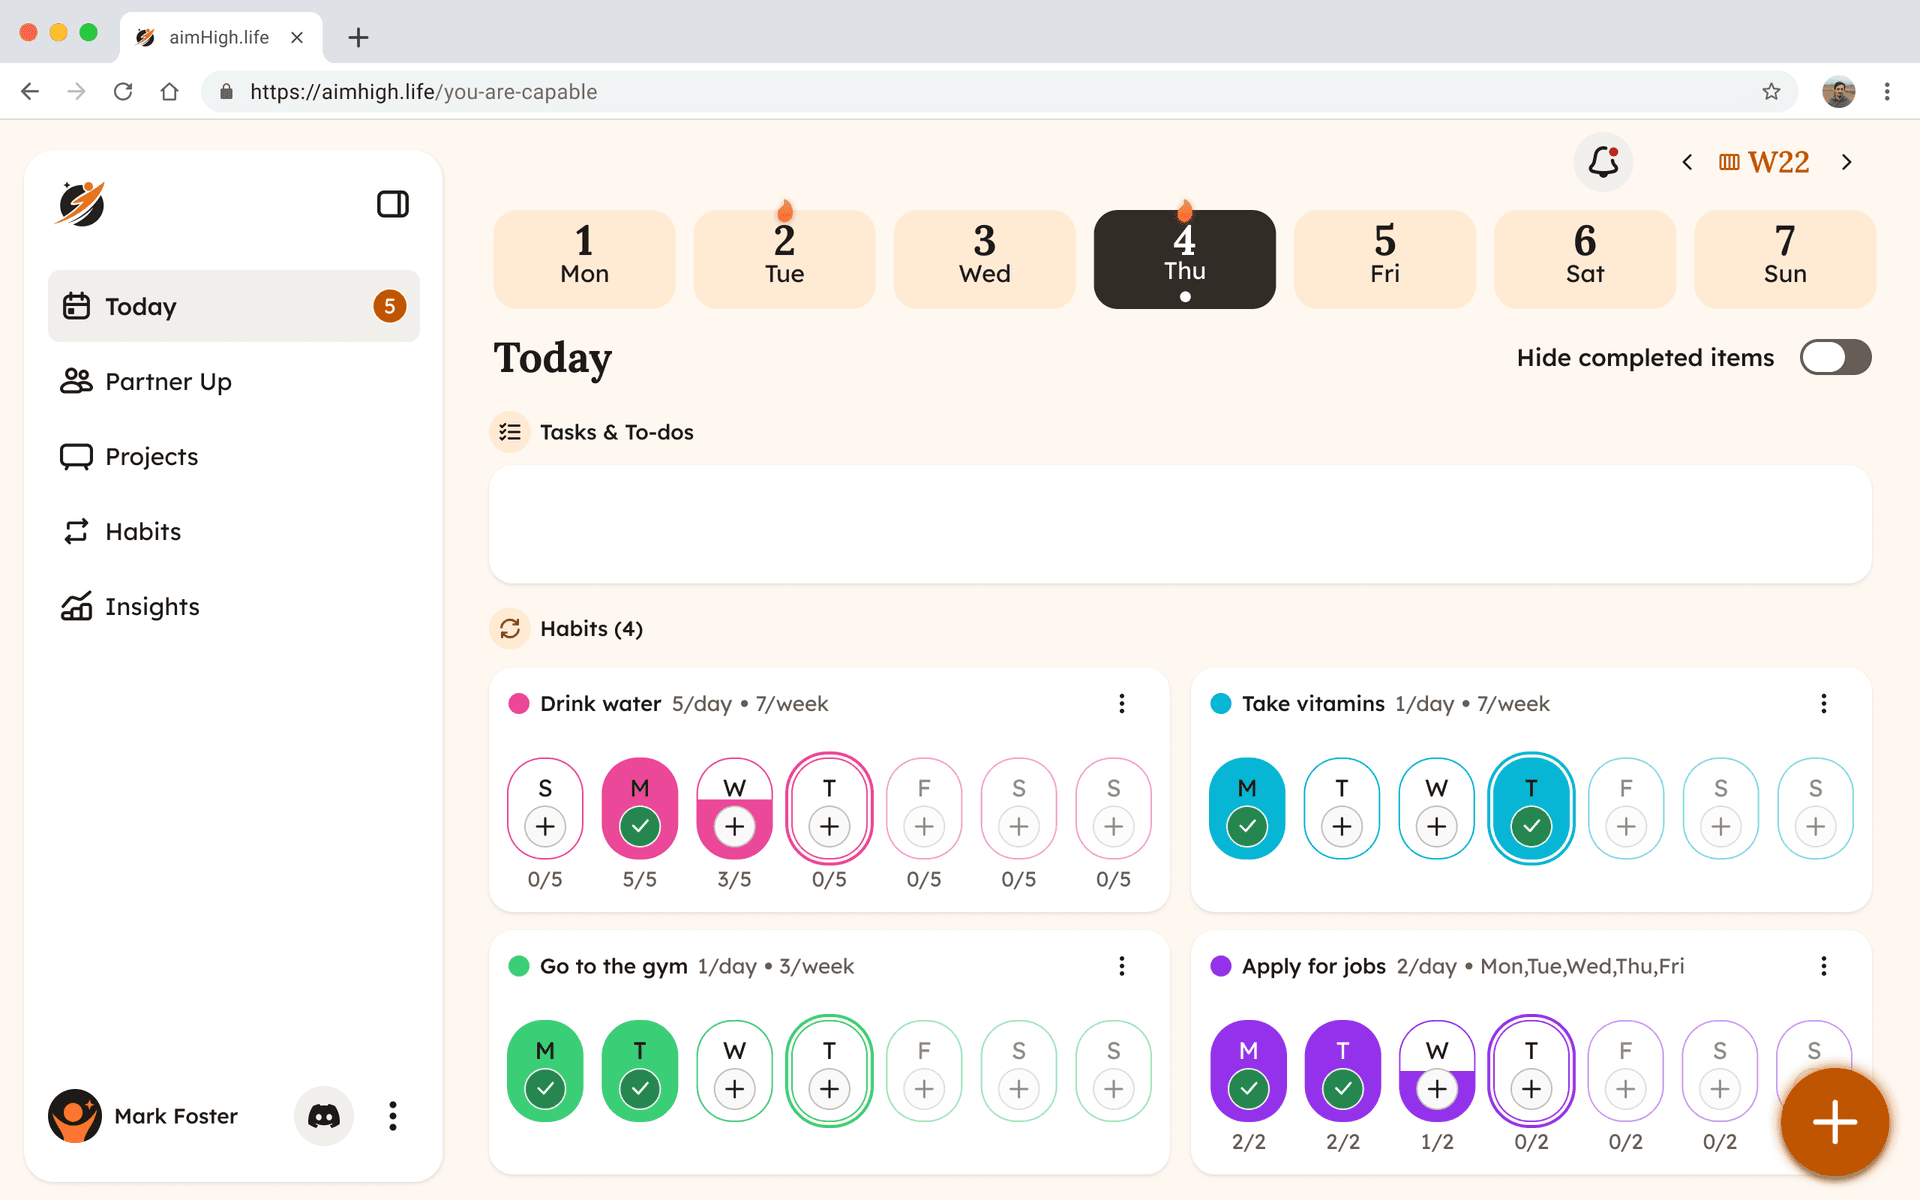The image size is (1920, 1200).
Task: Uncheck Go to the gym Monday
Action: coord(545,1089)
